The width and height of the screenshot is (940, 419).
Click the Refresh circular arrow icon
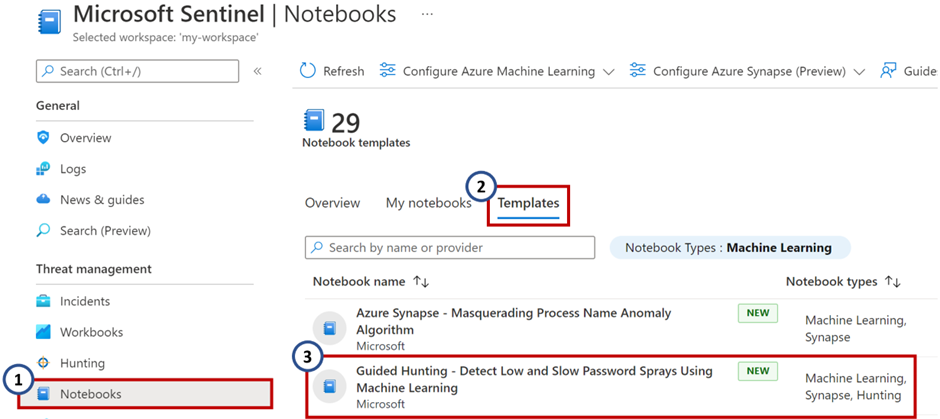pos(308,71)
